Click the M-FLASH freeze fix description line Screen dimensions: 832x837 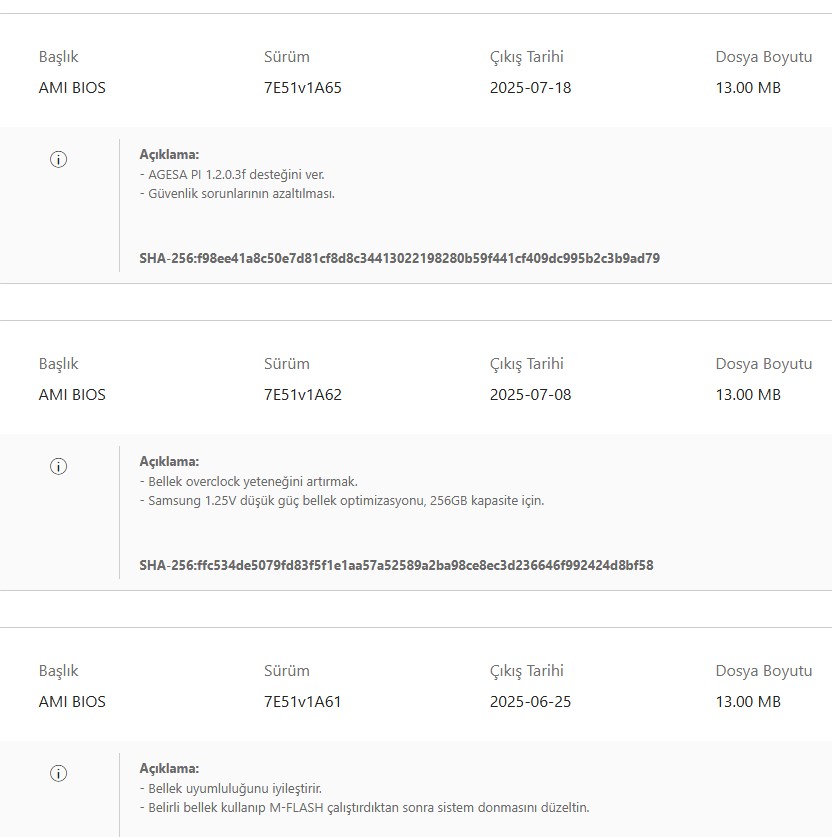[364, 807]
